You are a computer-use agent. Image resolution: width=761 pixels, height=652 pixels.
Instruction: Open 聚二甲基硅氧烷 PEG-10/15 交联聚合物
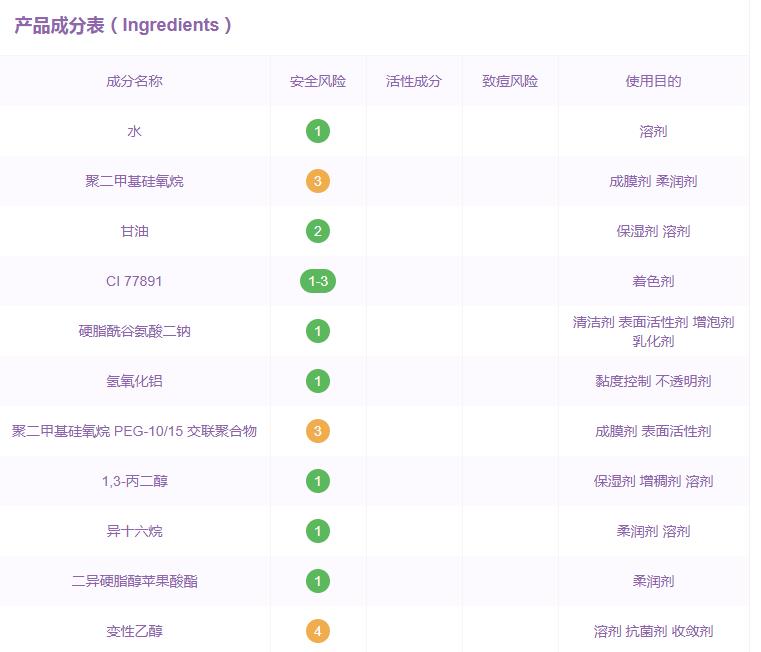tap(134, 431)
